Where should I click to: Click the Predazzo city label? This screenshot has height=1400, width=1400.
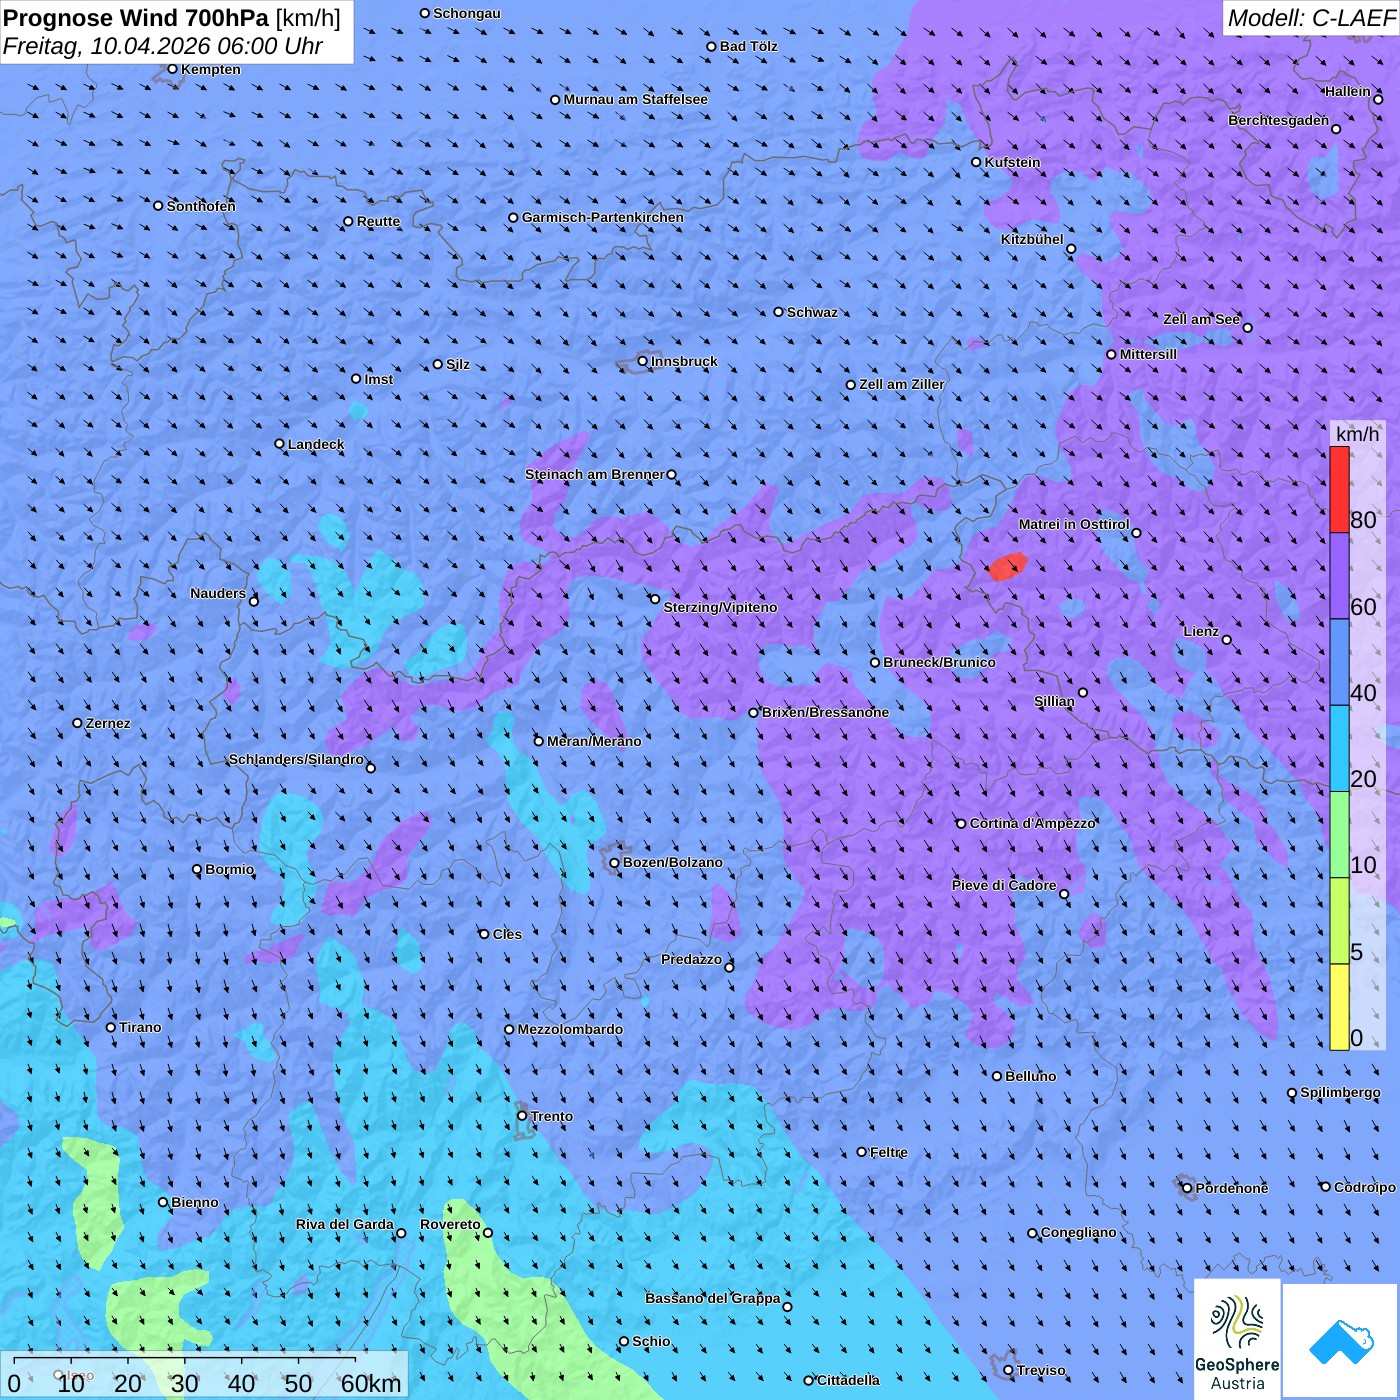coord(691,959)
